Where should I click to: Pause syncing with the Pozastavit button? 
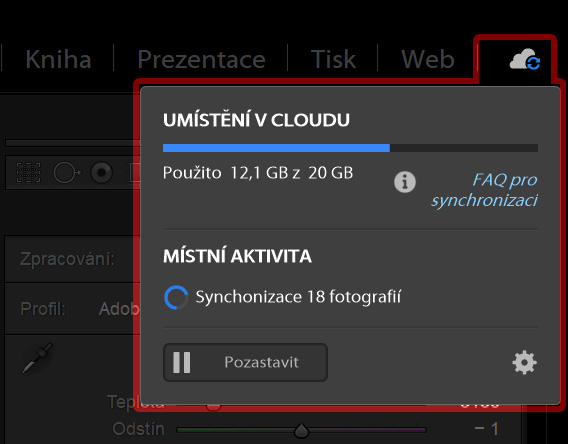pos(245,362)
